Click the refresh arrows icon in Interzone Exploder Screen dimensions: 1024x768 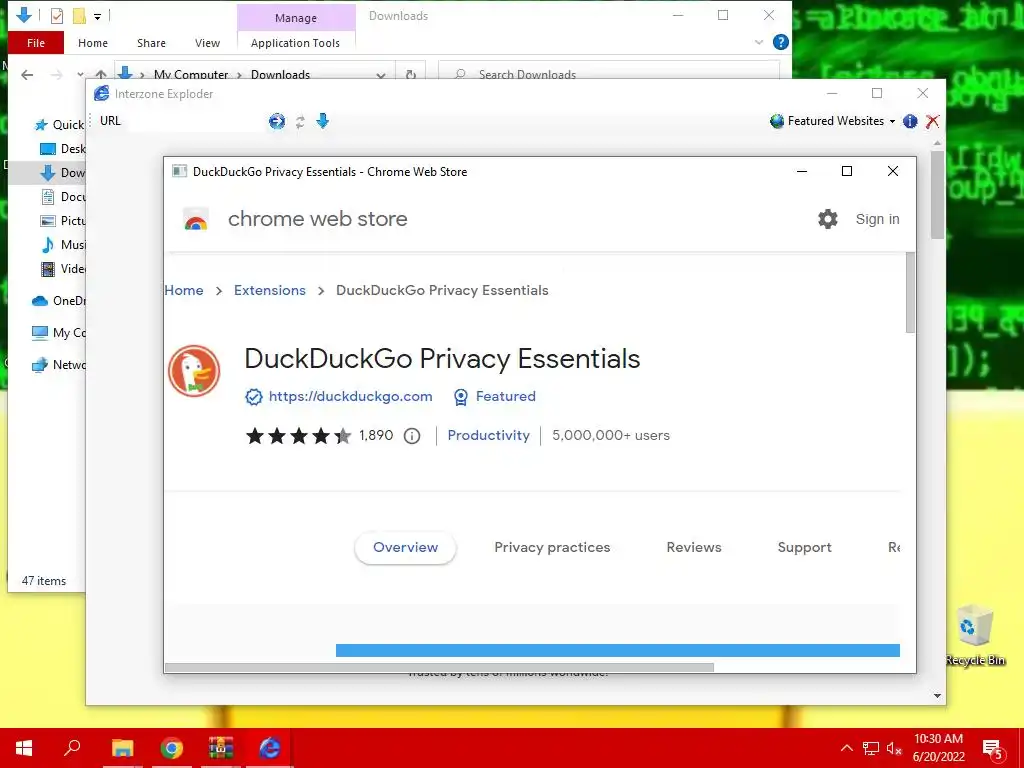[x=300, y=121]
